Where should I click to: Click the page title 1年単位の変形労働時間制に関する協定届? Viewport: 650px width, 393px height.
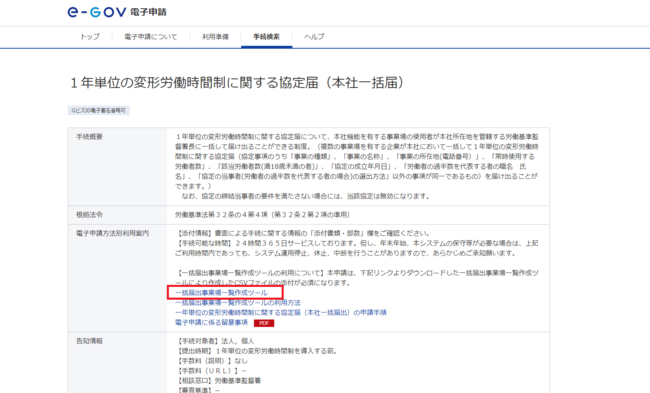click(237, 83)
